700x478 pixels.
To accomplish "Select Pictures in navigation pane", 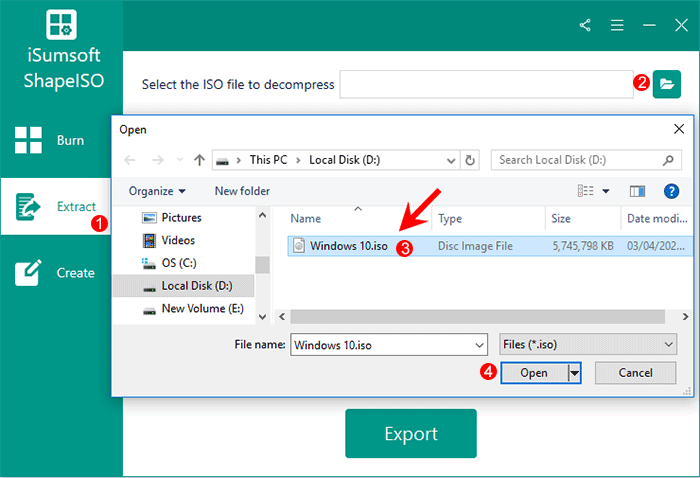I will 183,217.
